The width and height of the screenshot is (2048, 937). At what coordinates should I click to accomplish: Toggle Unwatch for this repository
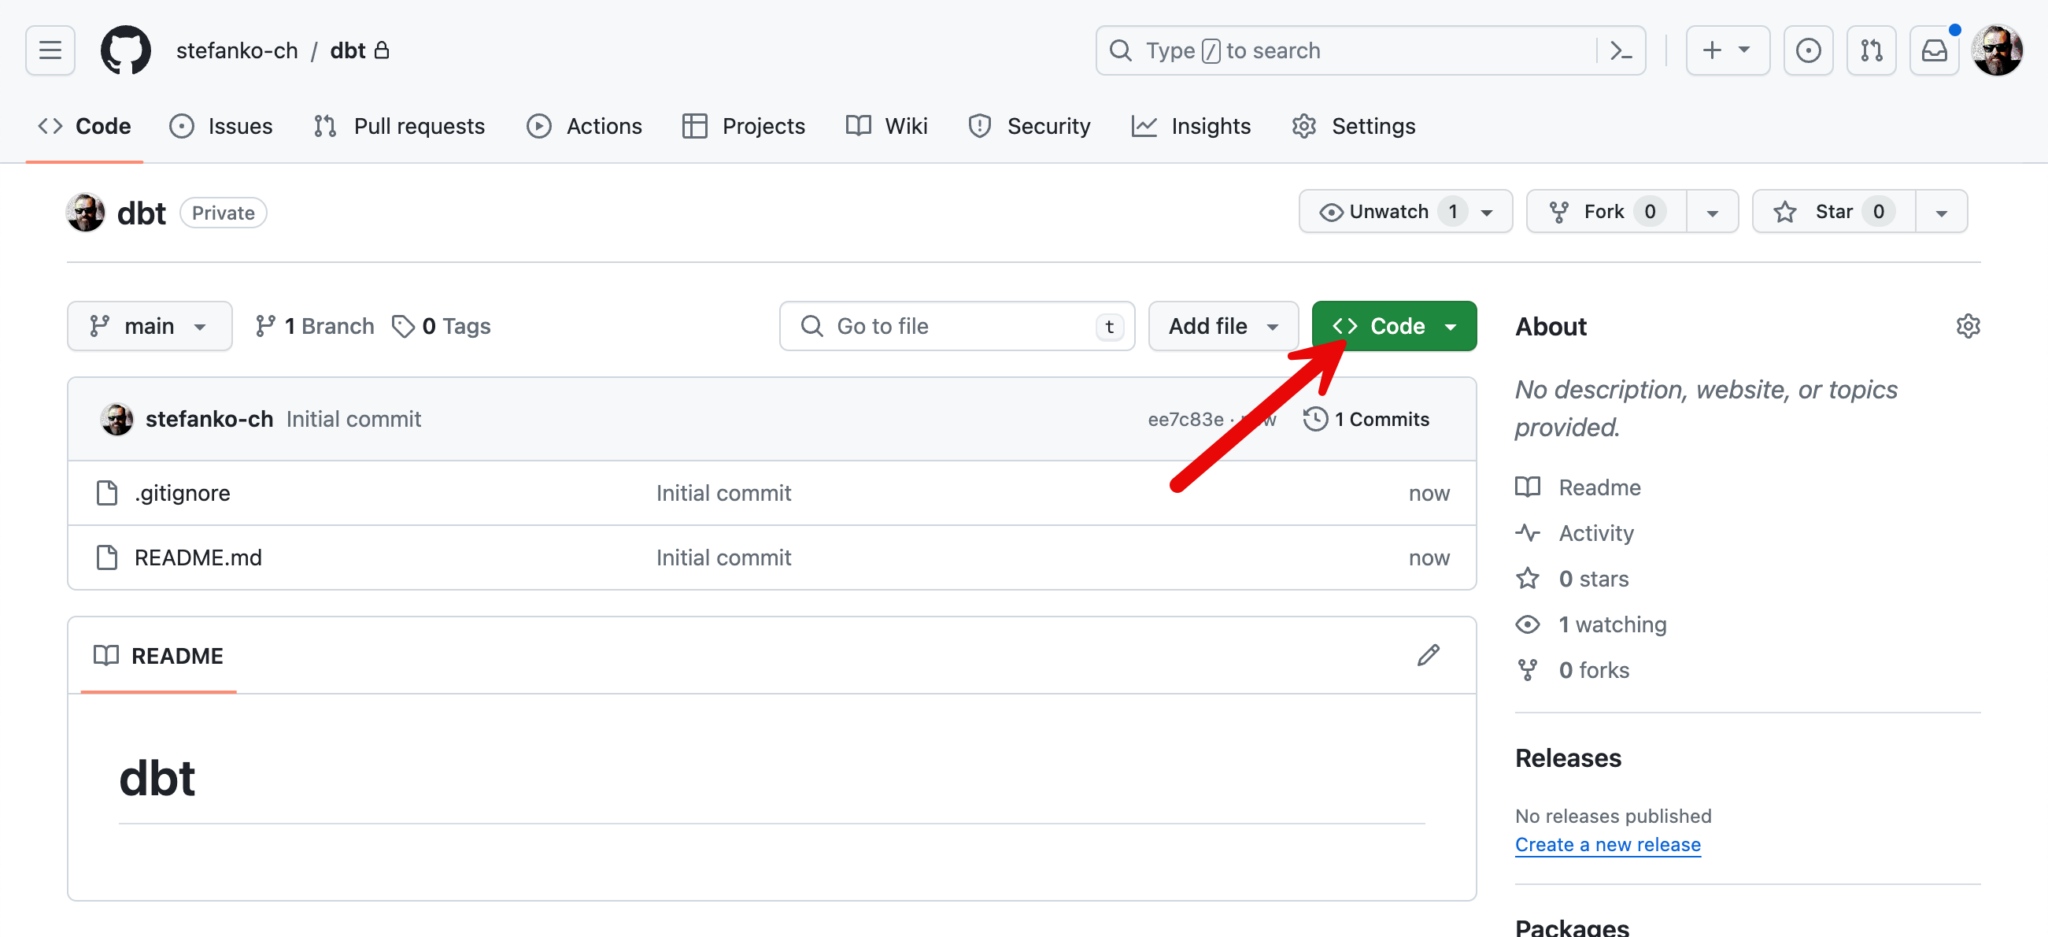tap(1388, 212)
